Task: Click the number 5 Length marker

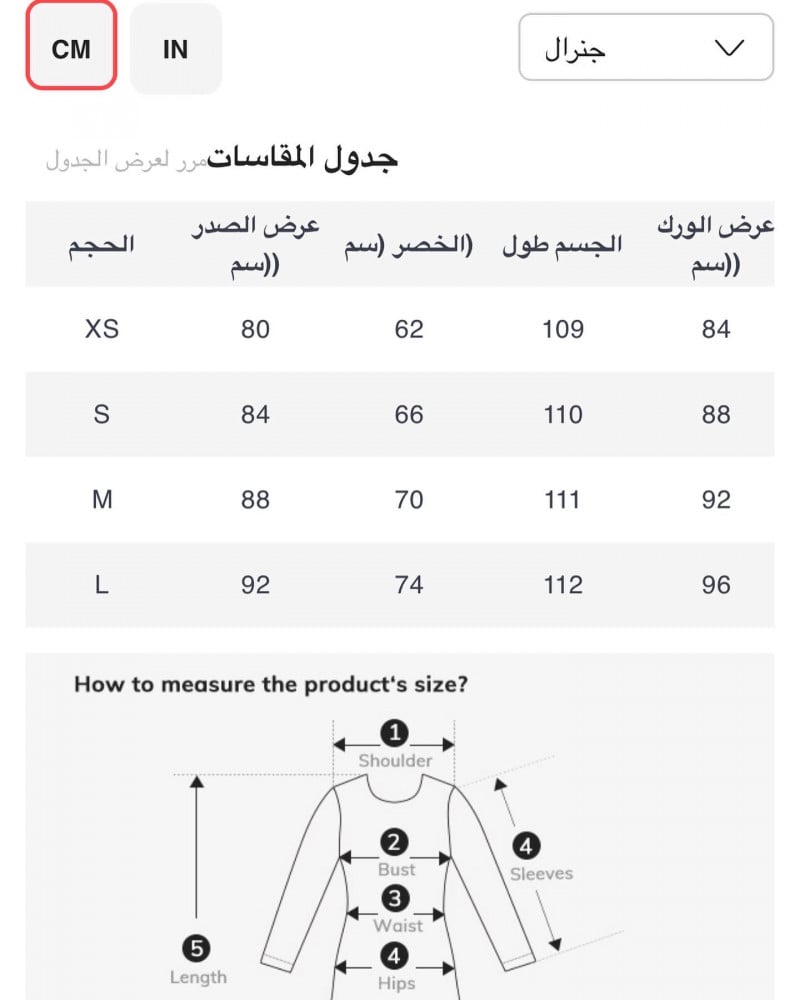Action: point(197,948)
